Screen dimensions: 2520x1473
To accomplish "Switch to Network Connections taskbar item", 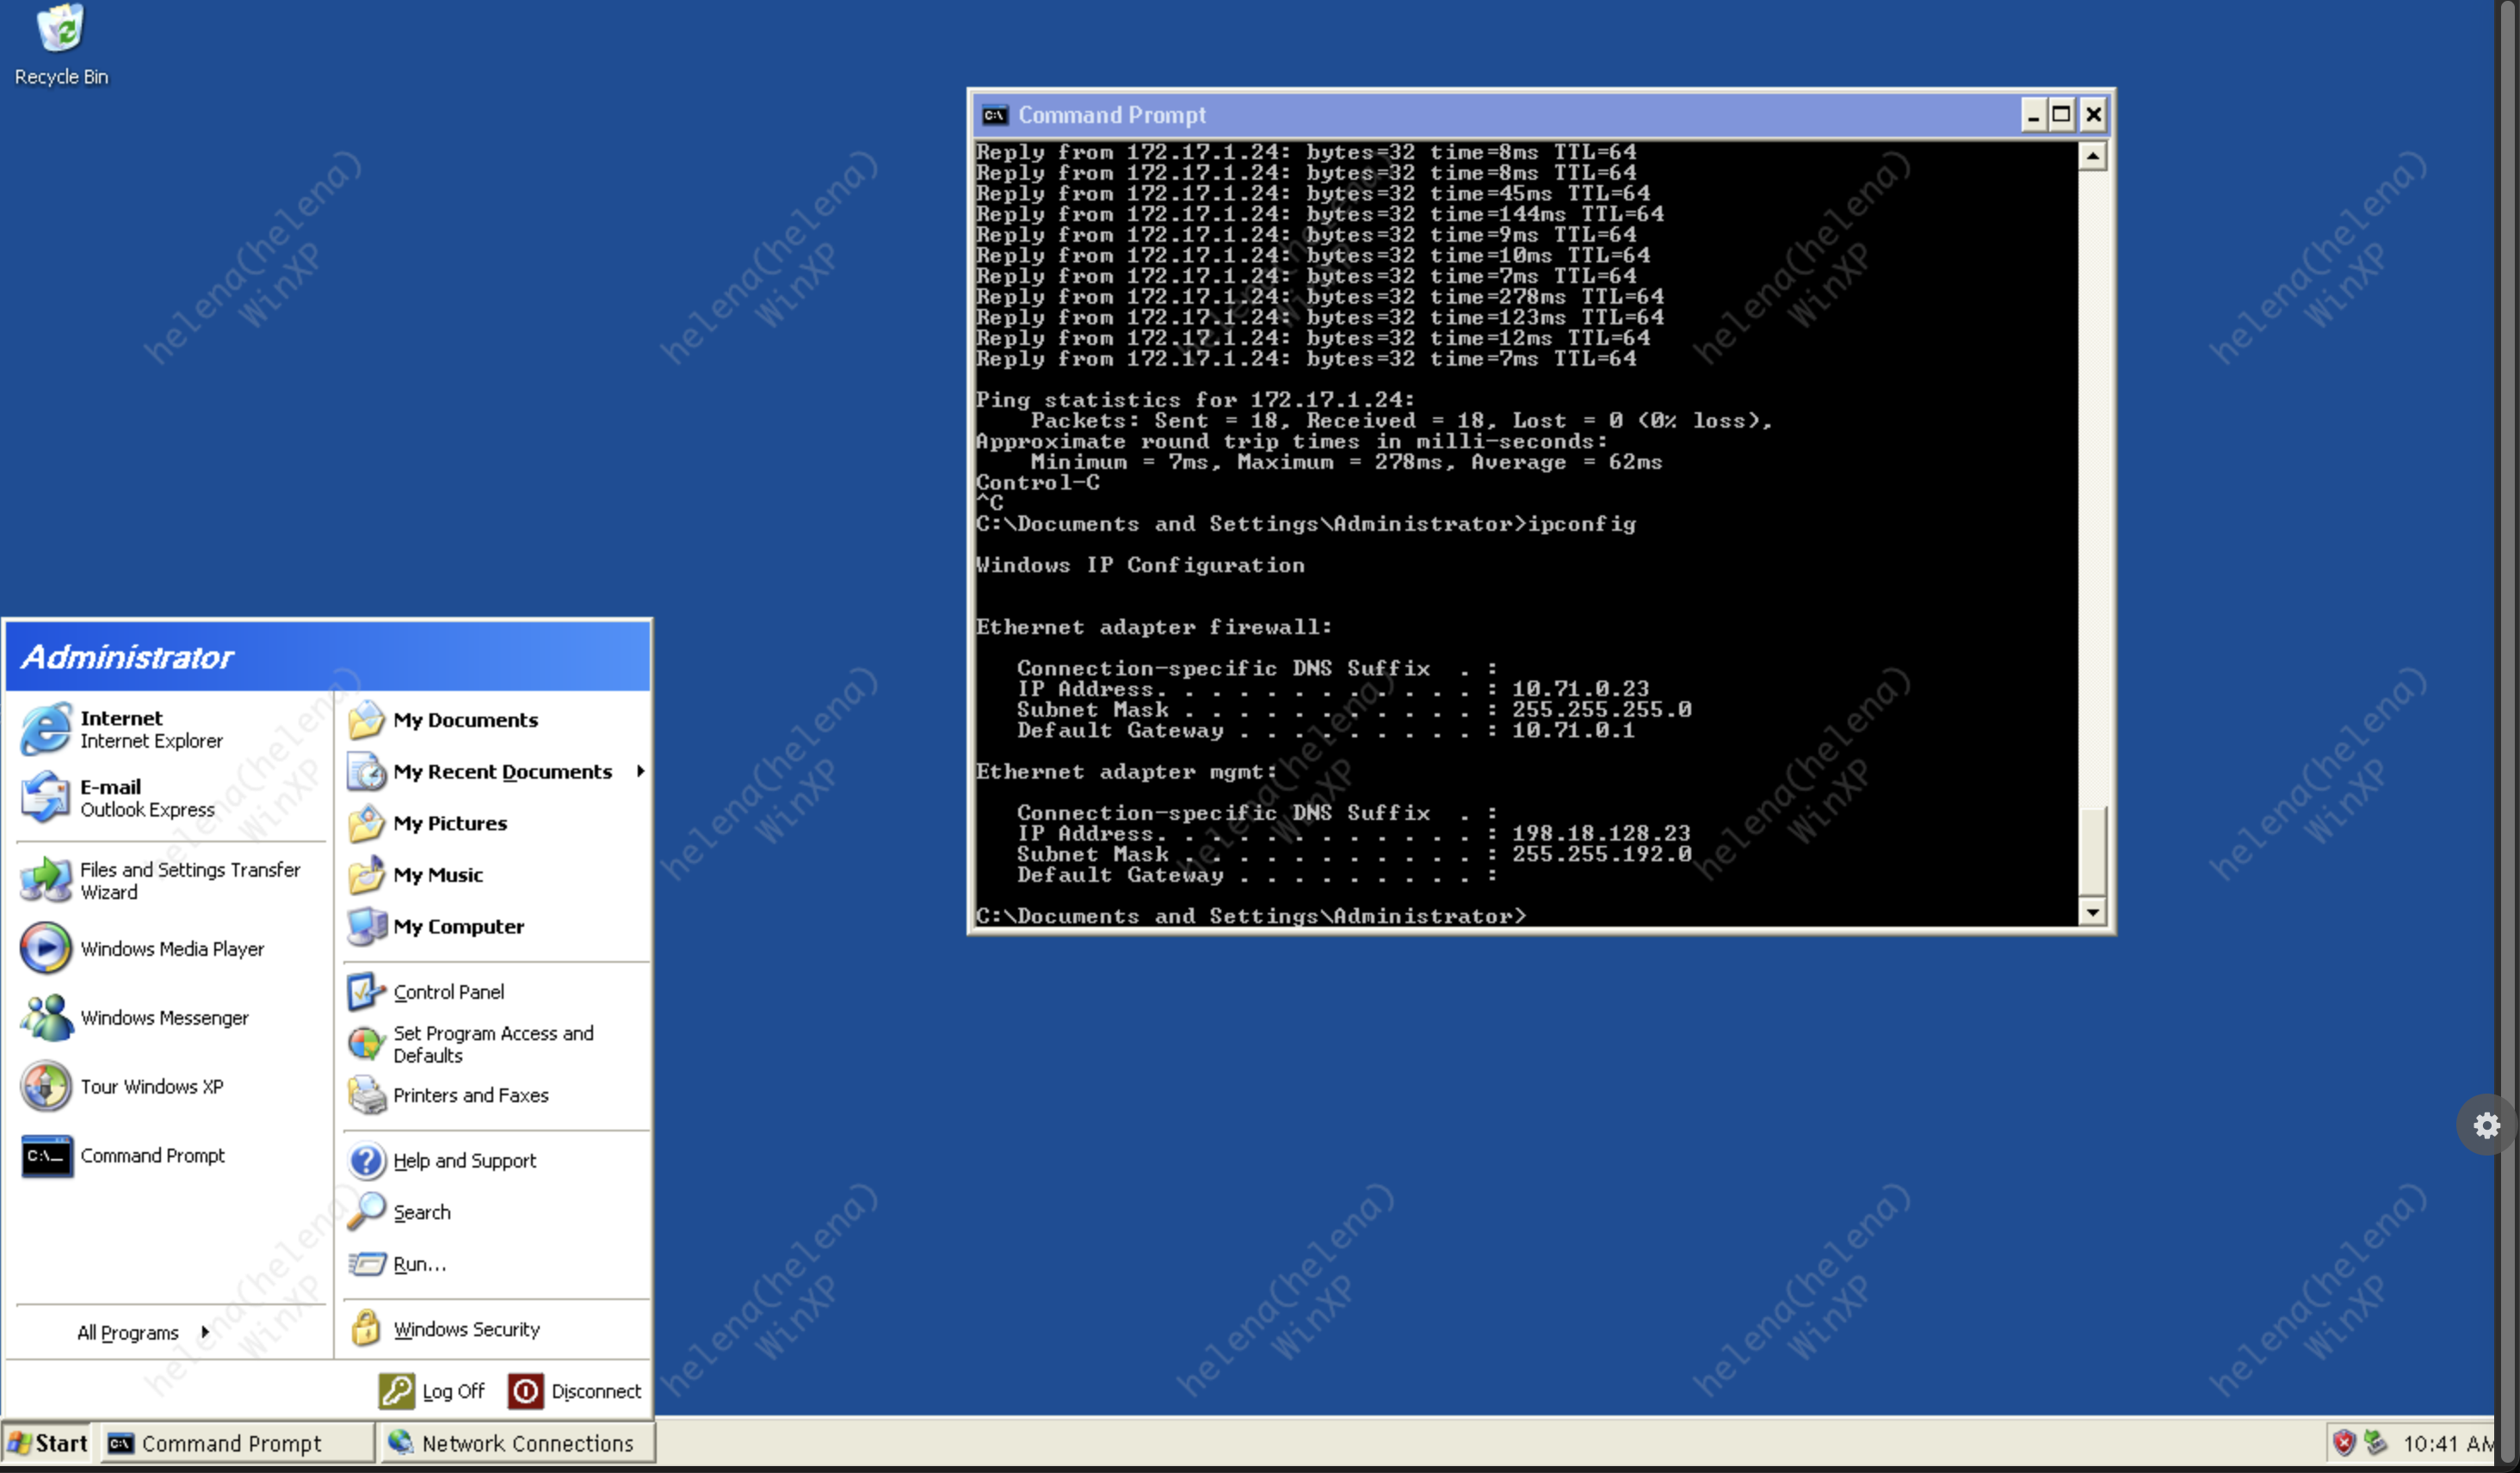I will pos(514,1443).
